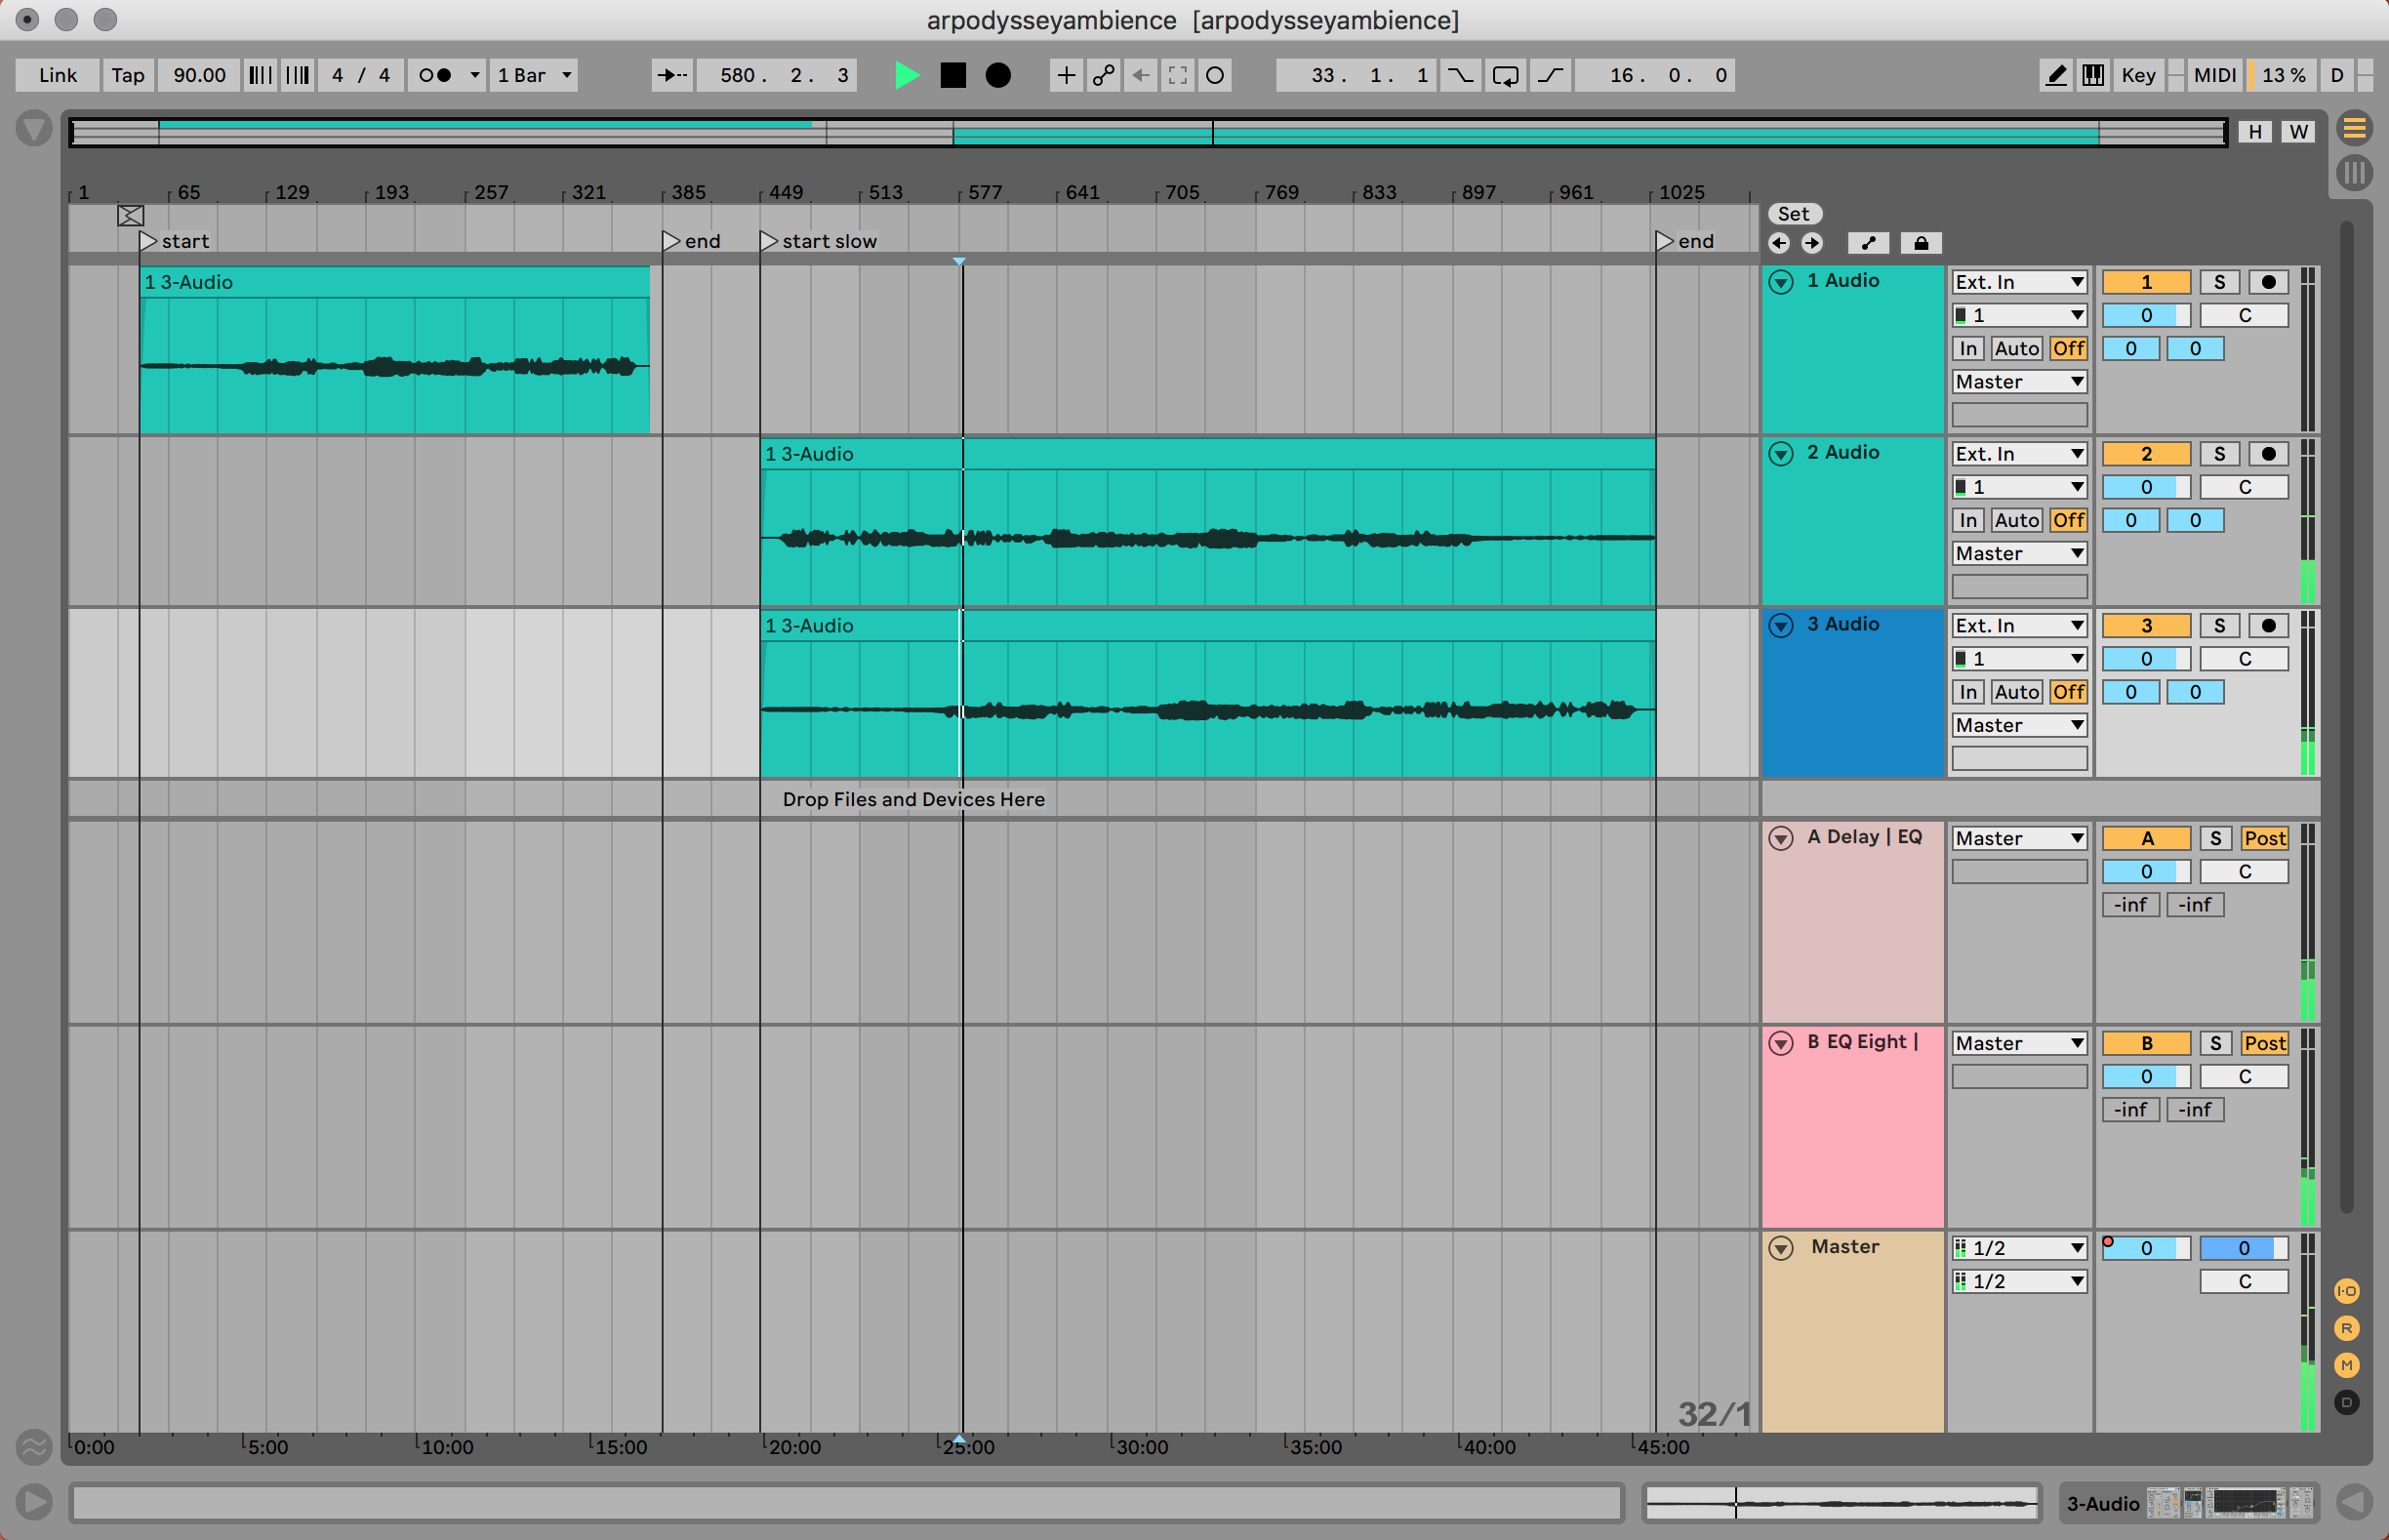Click the Set locator button

click(1794, 213)
